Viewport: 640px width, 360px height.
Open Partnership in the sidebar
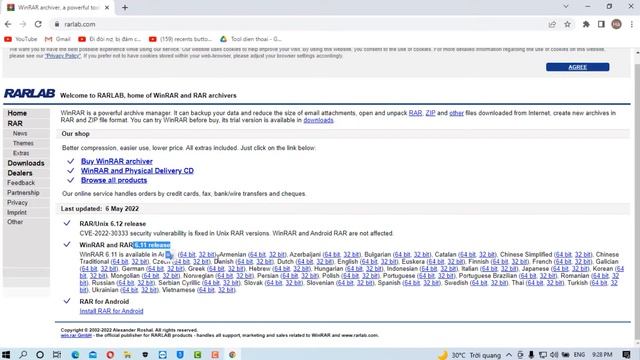pos(23,193)
